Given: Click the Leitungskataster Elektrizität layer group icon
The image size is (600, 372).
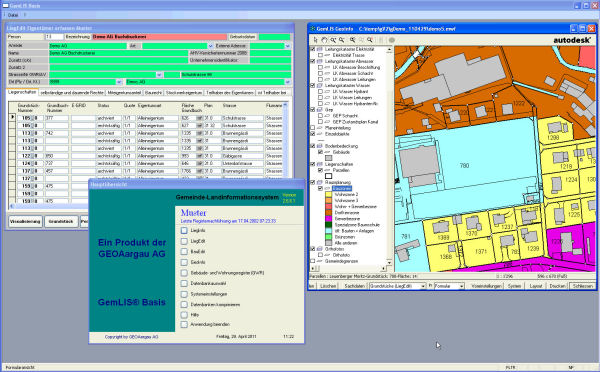Looking at the screenshot, I should (x=320, y=49).
